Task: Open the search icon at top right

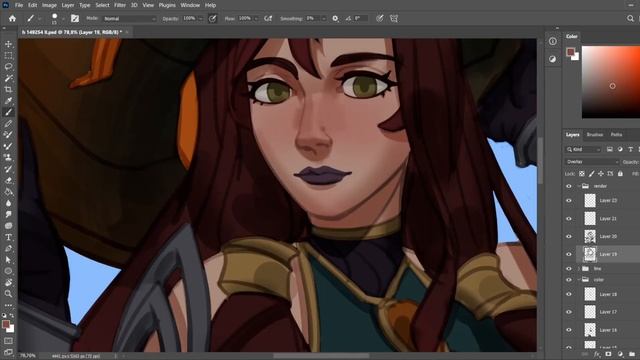Action: point(630,18)
